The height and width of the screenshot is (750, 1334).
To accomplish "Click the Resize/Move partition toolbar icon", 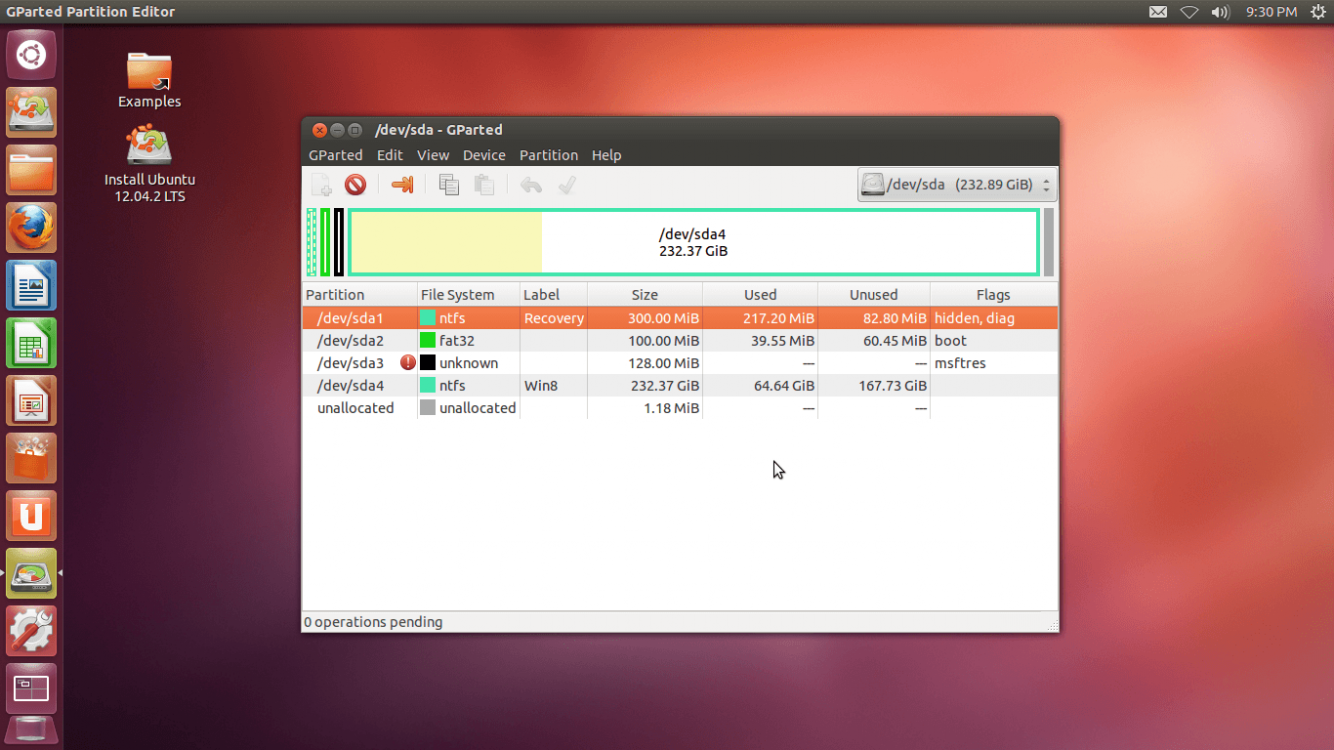I will click(x=402, y=185).
